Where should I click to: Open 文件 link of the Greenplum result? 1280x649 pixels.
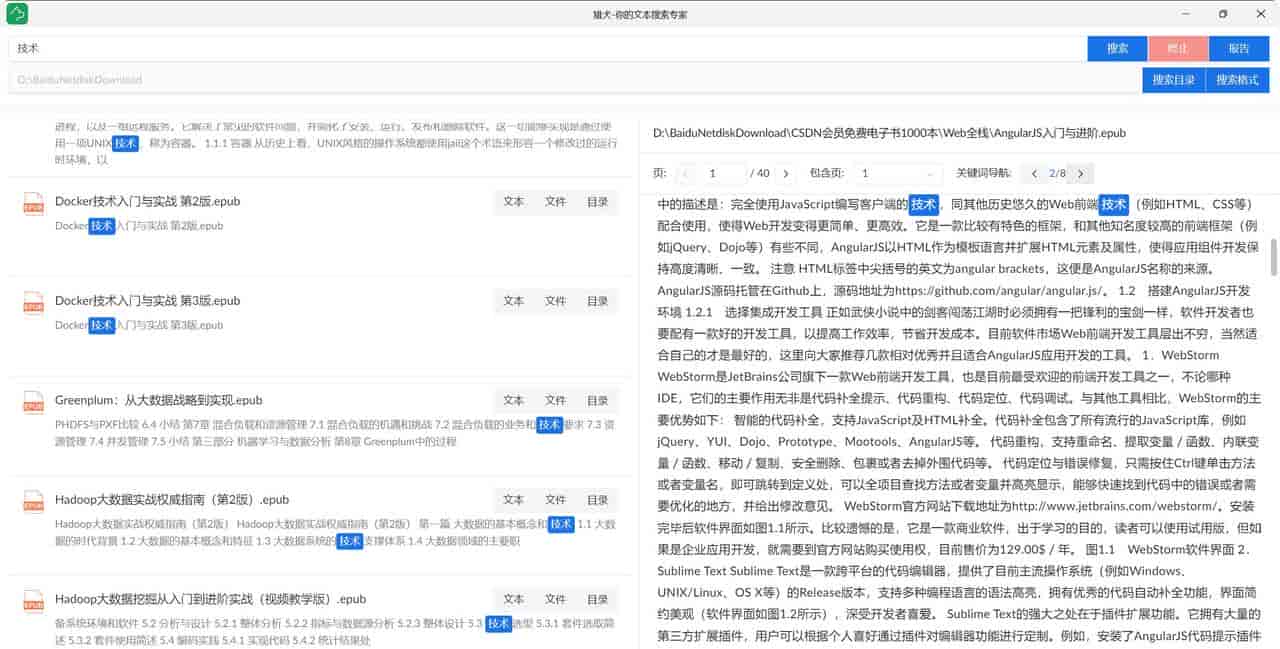click(x=555, y=400)
